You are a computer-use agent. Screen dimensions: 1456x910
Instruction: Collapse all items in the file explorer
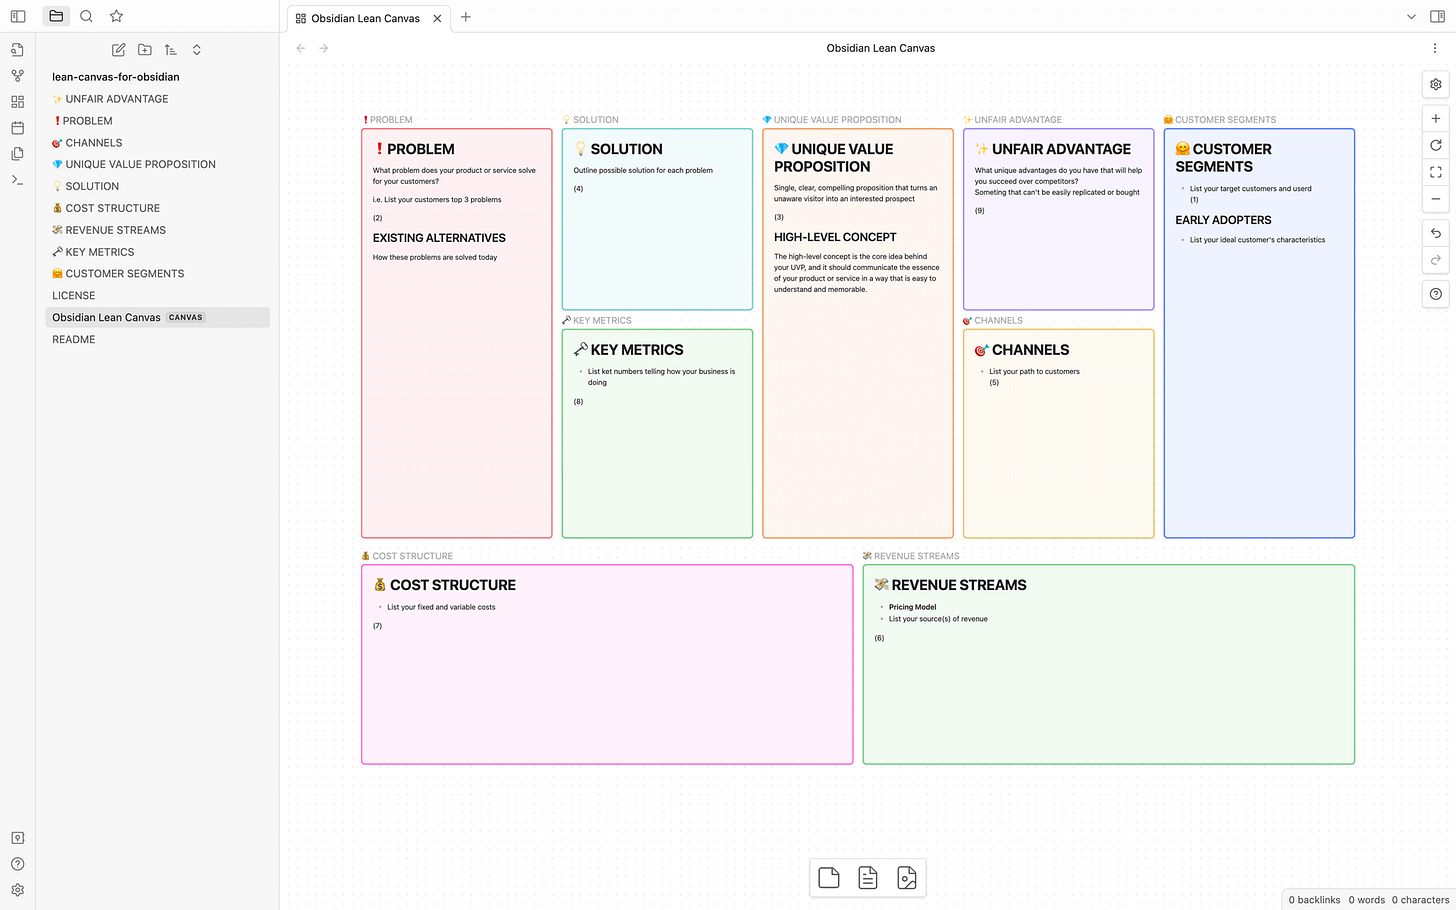pyautogui.click(x=196, y=49)
